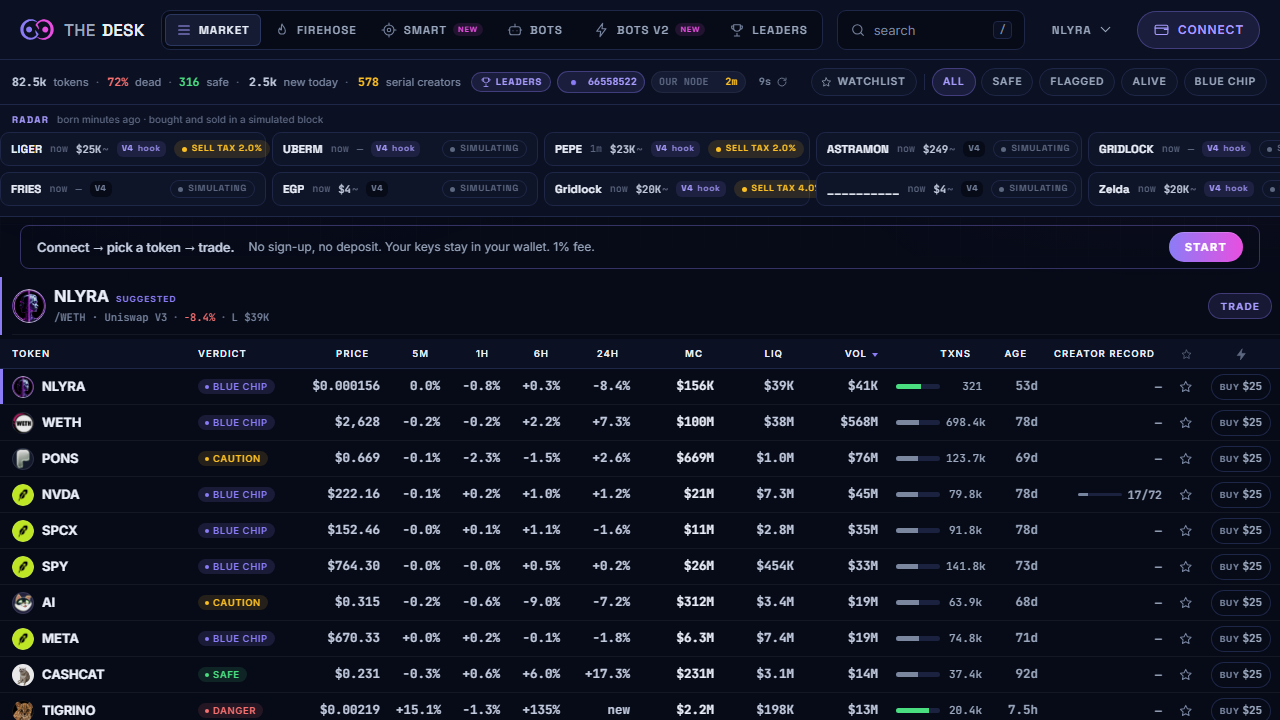Screen dimensions: 1280x720
Task: Click into the search field
Action: coord(930,30)
